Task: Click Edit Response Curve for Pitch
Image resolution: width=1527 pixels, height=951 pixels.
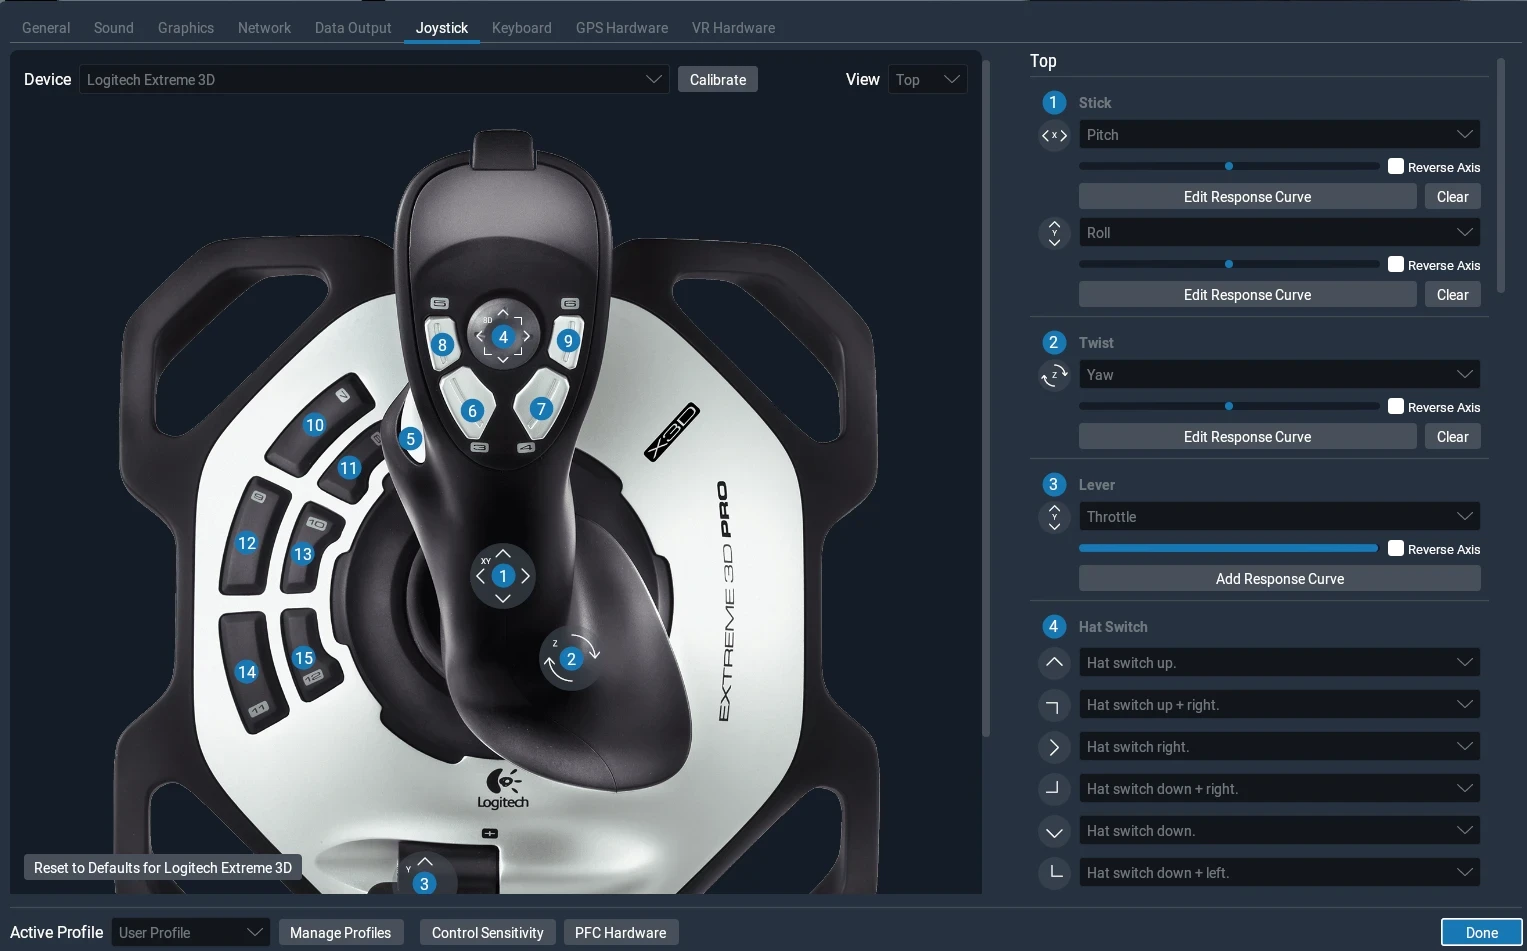Action: pos(1247,197)
